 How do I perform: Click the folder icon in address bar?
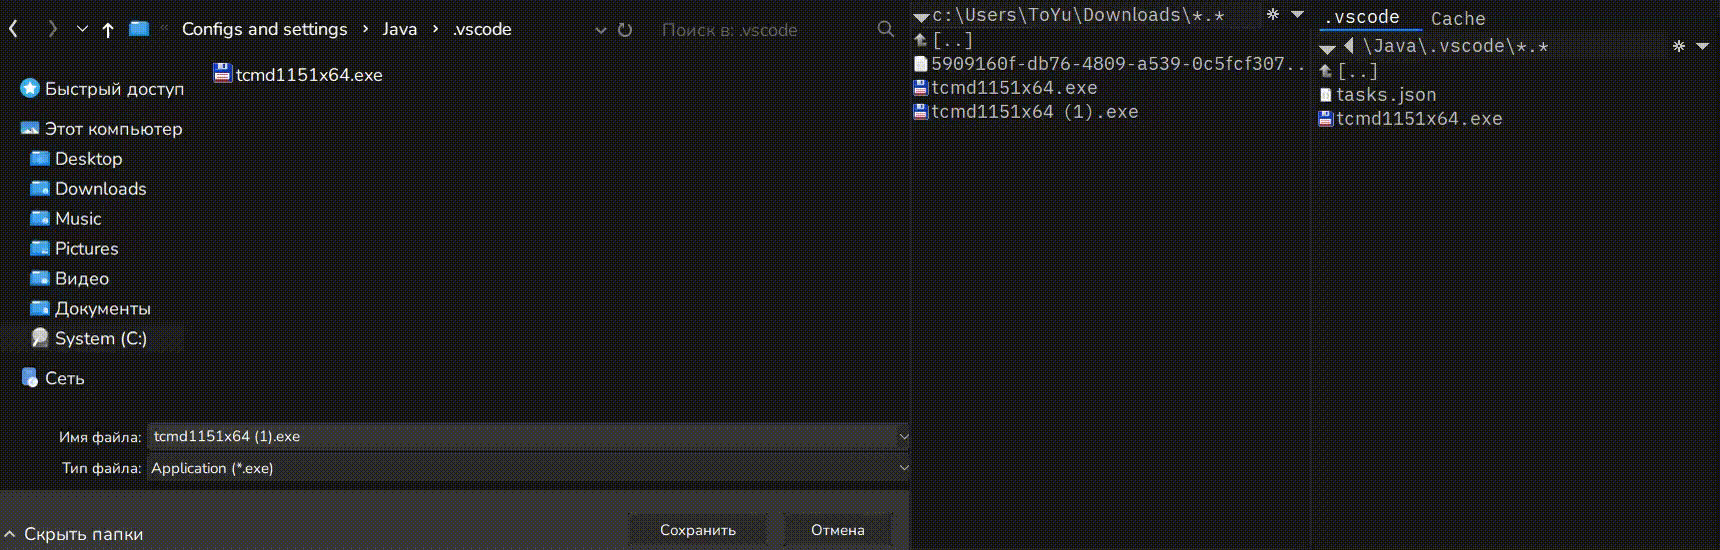coord(139,29)
